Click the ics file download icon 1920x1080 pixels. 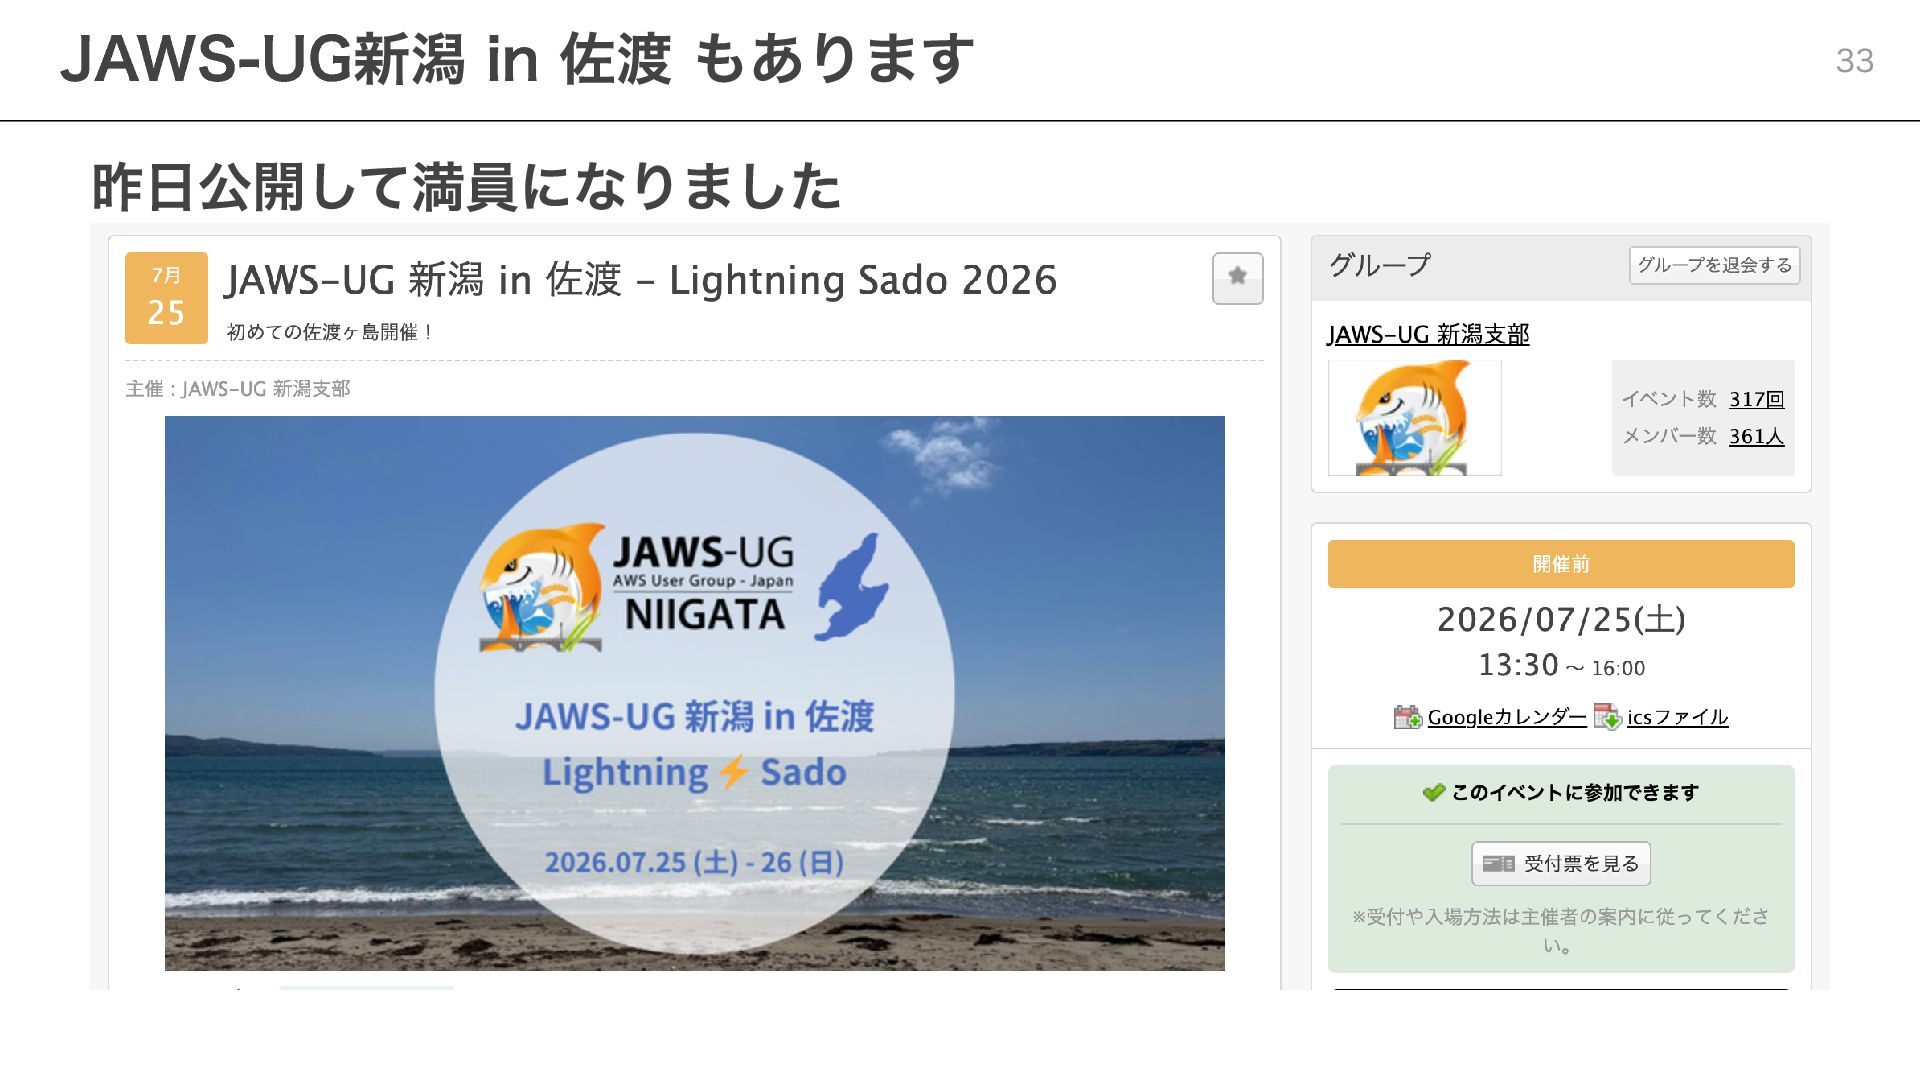point(1607,717)
